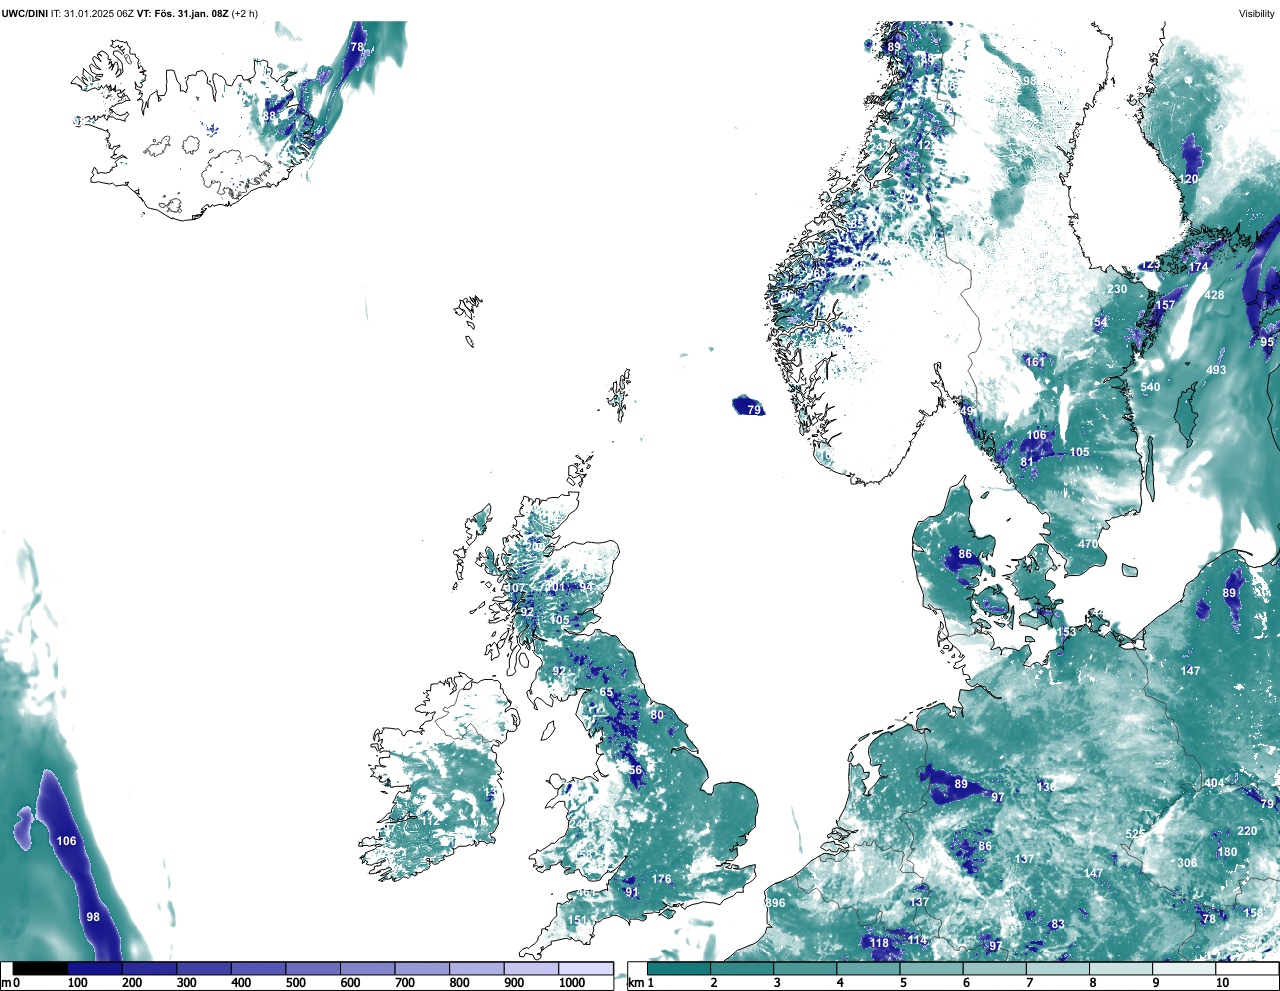Click the '54' value in Sweden
Viewport: 1280px width, 991px height.
point(1101,322)
